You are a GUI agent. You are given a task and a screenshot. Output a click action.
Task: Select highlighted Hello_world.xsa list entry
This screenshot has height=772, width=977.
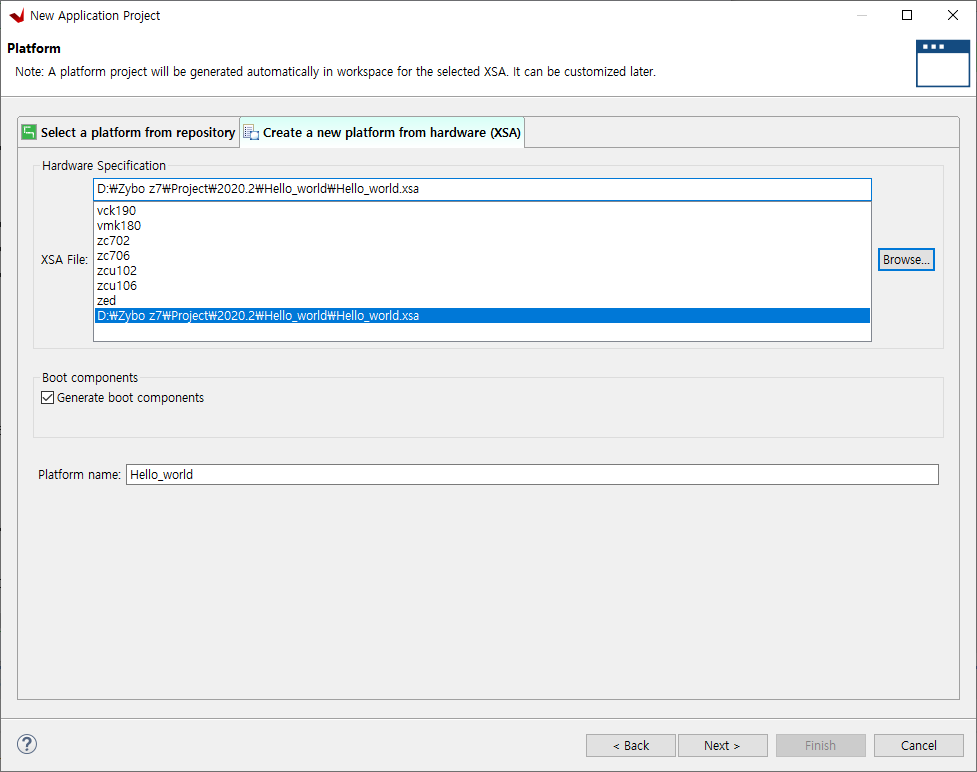pyautogui.click(x=482, y=316)
